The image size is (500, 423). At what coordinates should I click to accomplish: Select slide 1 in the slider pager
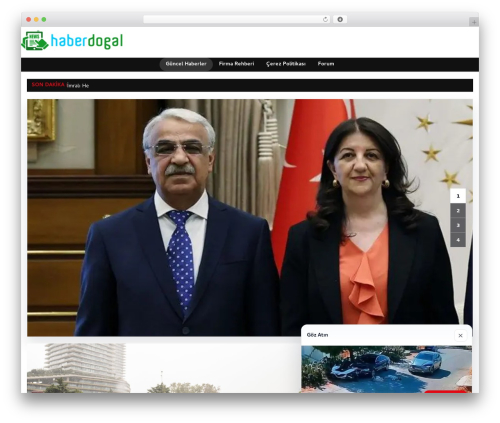(x=458, y=196)
